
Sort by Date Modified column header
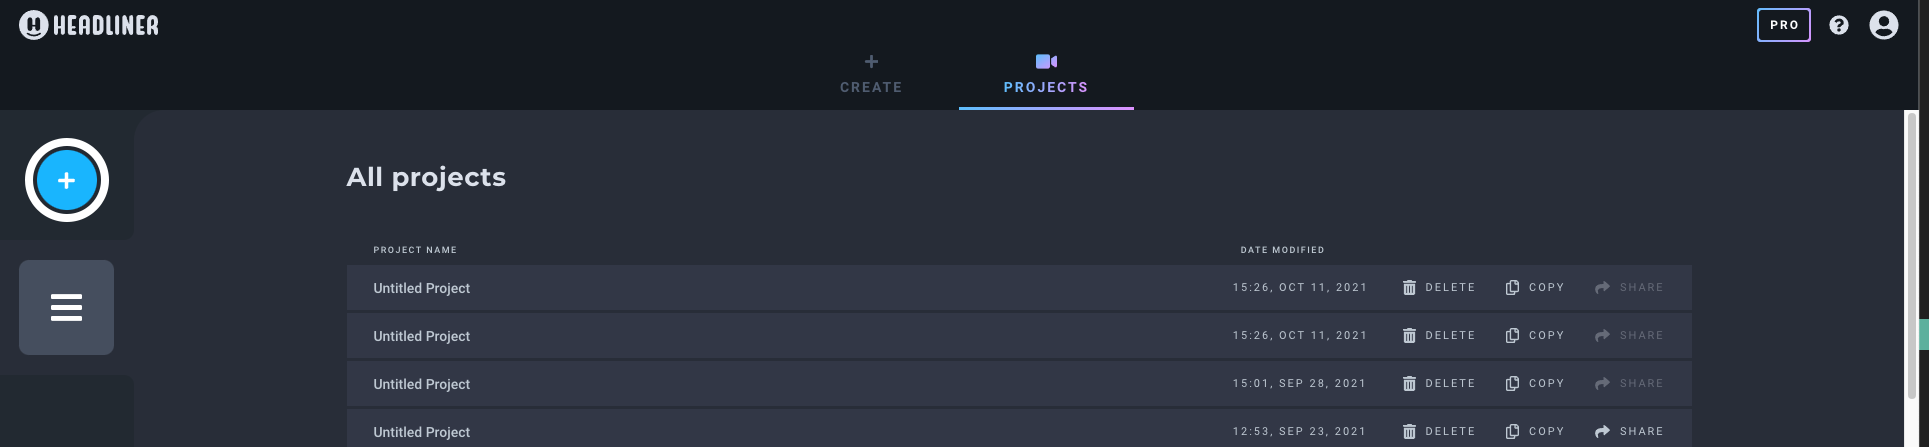tap(1282, 250)
